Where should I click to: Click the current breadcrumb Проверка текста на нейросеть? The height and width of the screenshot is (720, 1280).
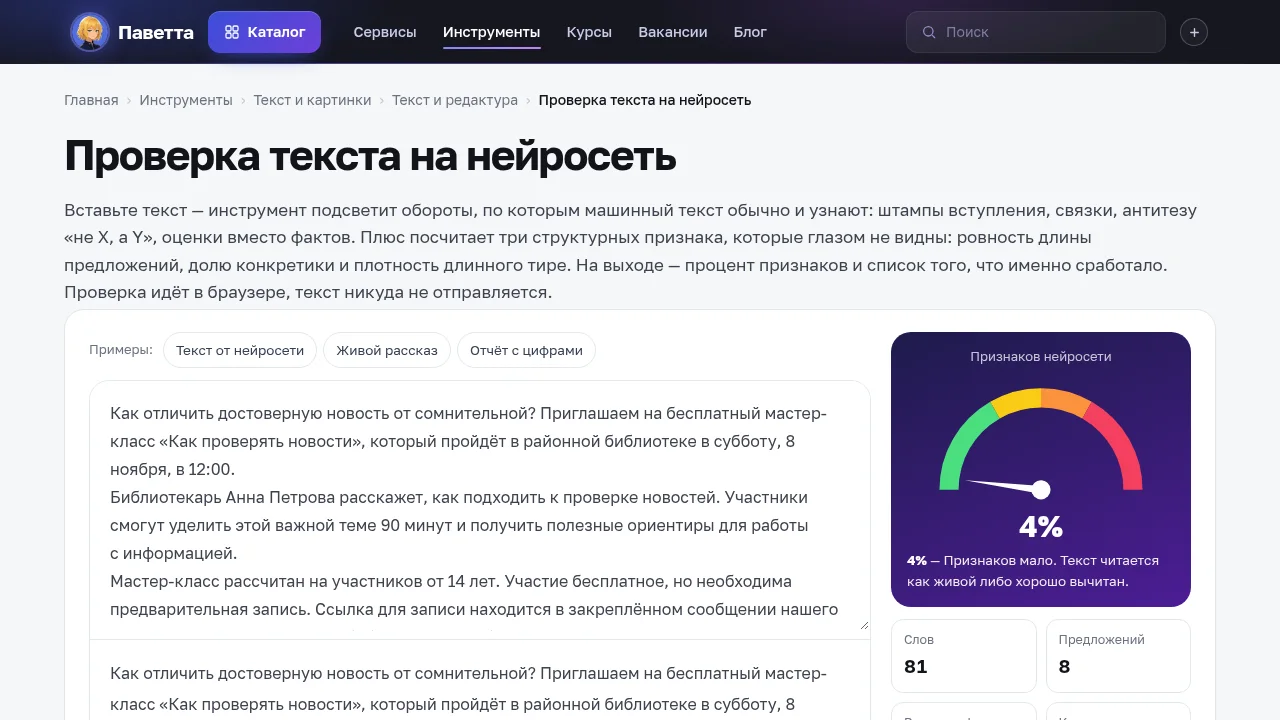tap(645, 100)
